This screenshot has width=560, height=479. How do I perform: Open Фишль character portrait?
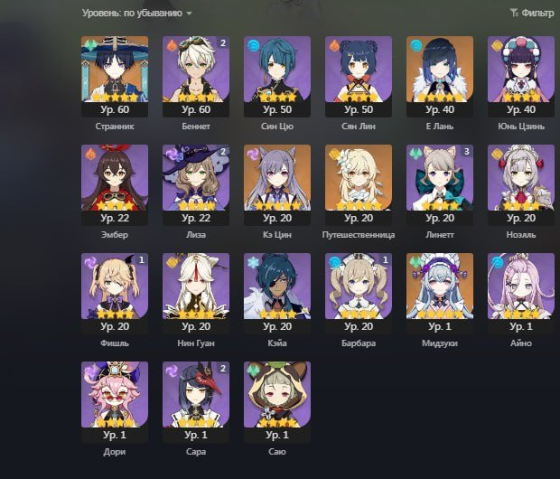pos(115,293)
